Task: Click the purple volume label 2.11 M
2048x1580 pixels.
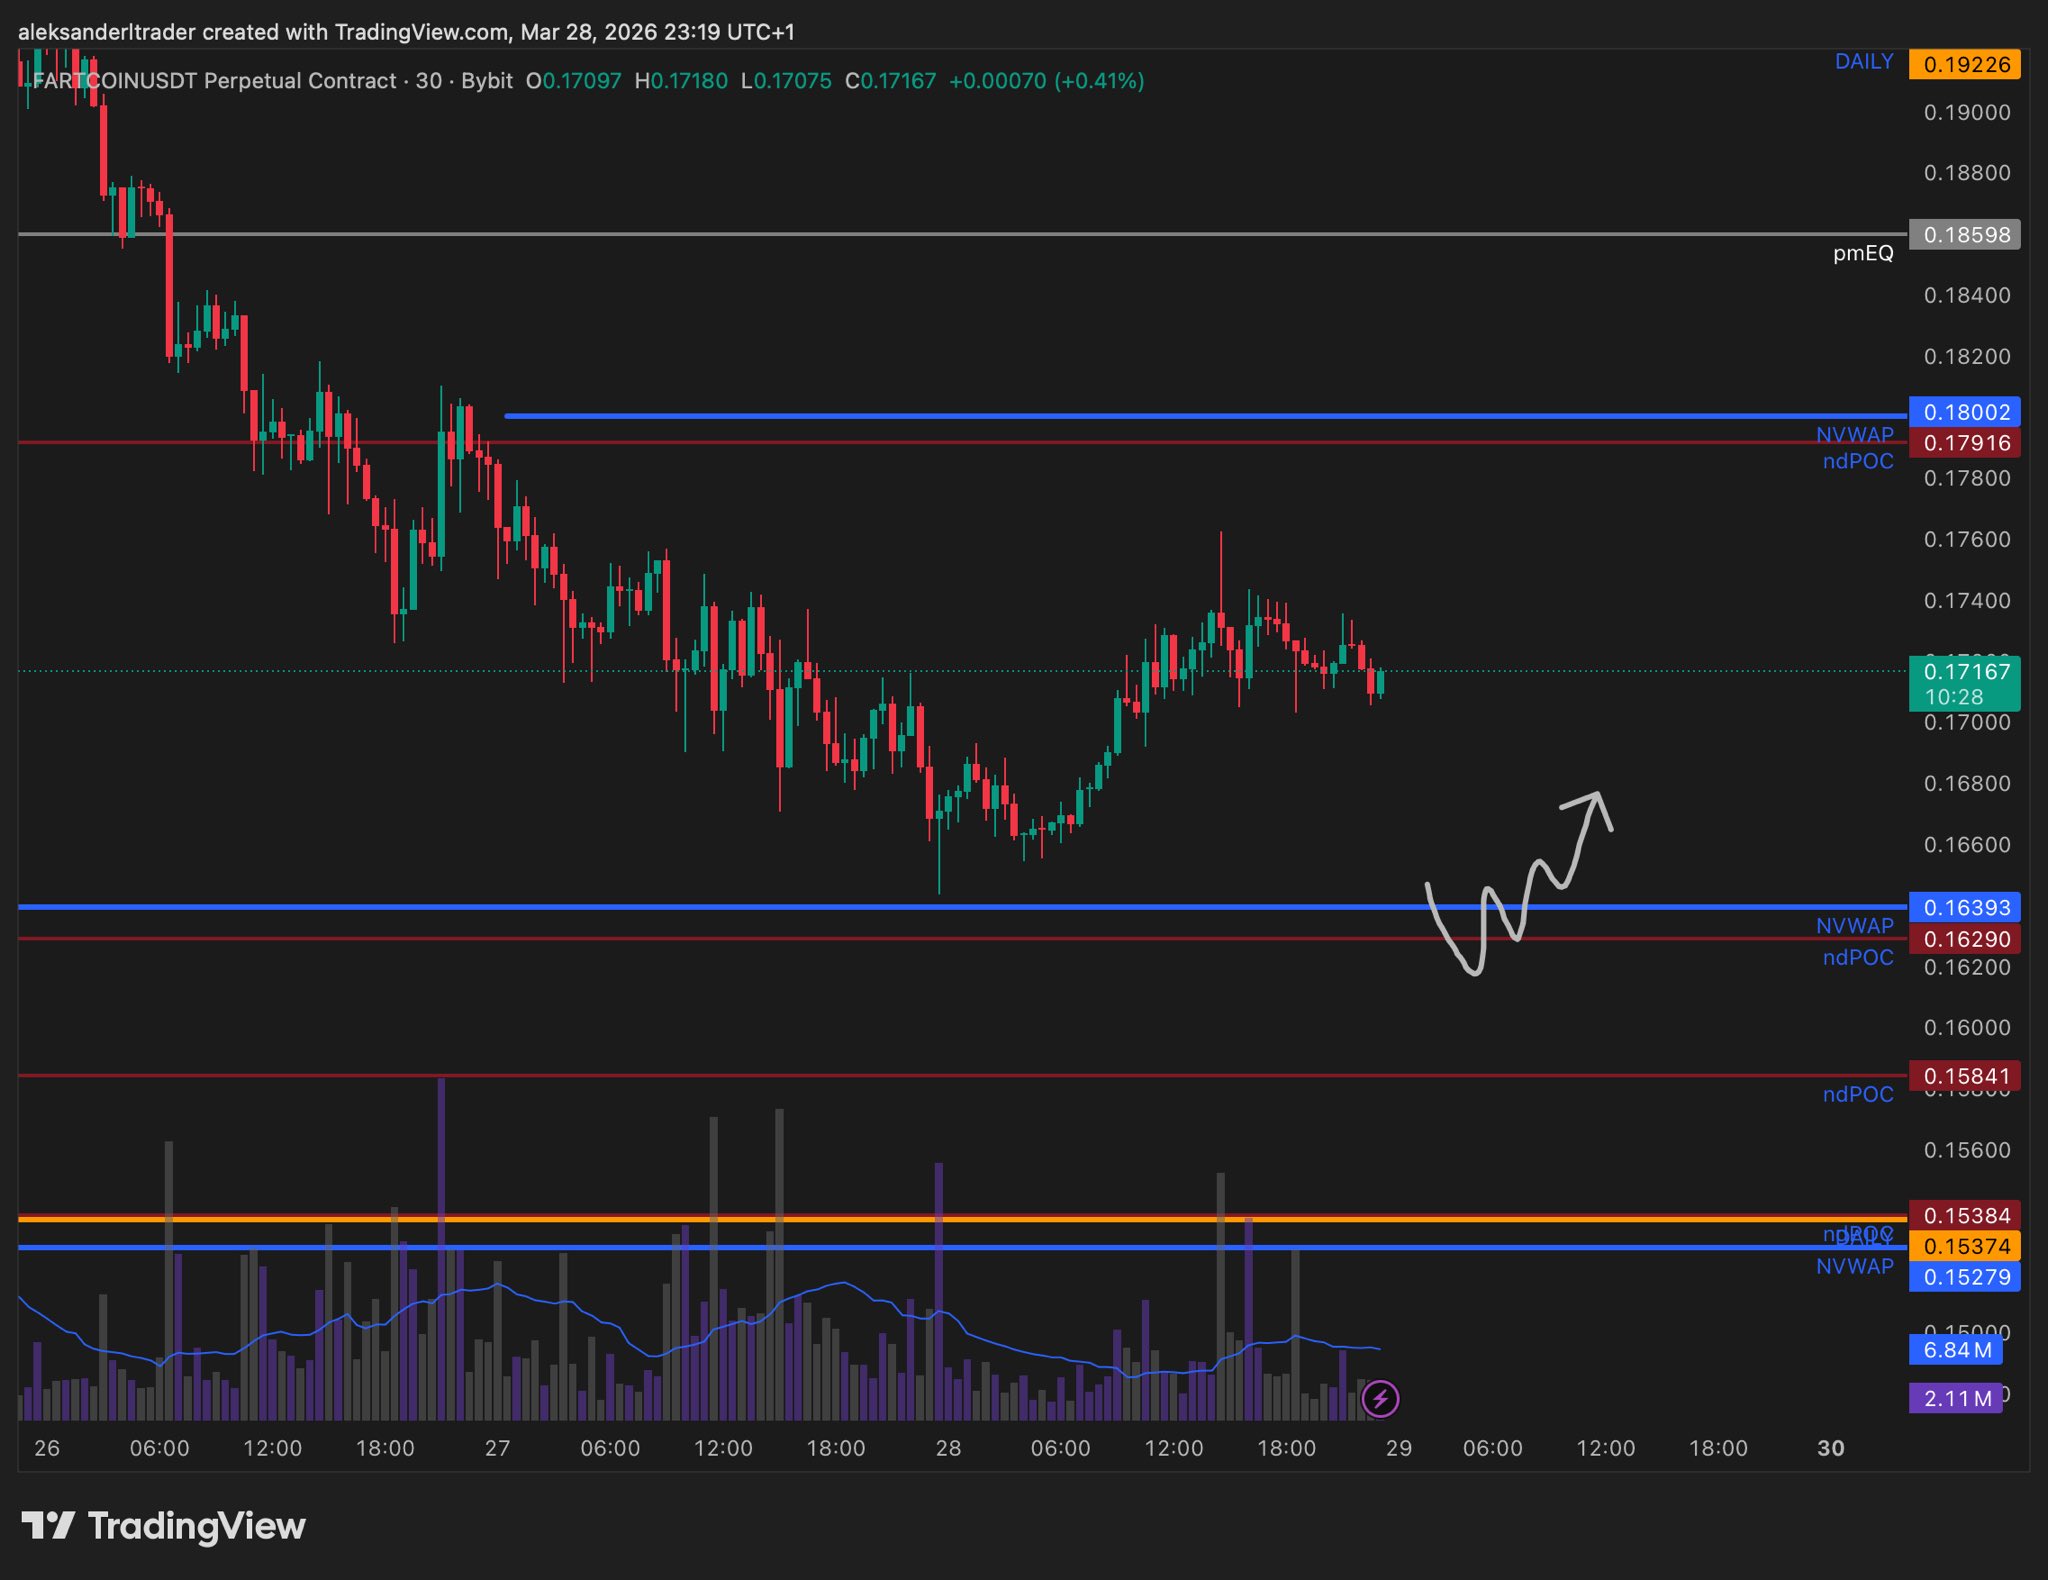Action: coord(1956,1398)
